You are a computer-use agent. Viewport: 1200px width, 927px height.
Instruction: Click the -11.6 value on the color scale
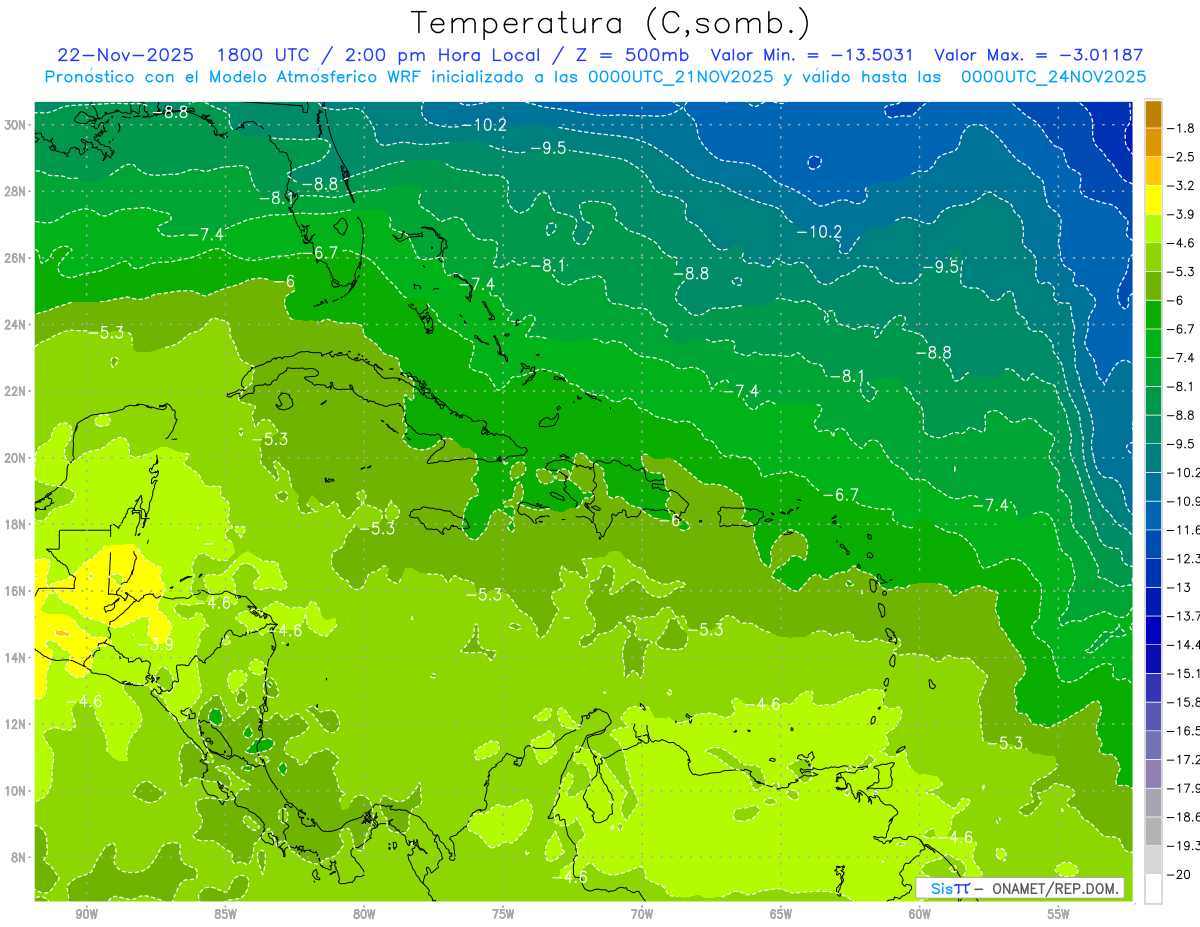pos(1184,530)
